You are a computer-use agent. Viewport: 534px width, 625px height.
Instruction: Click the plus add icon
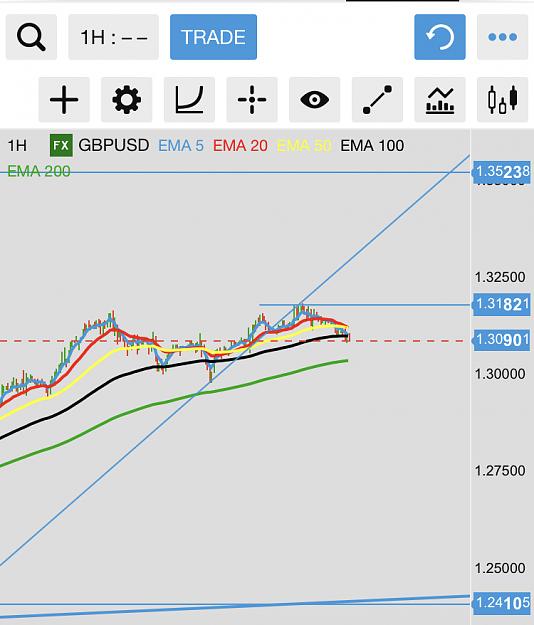[64, 100]
